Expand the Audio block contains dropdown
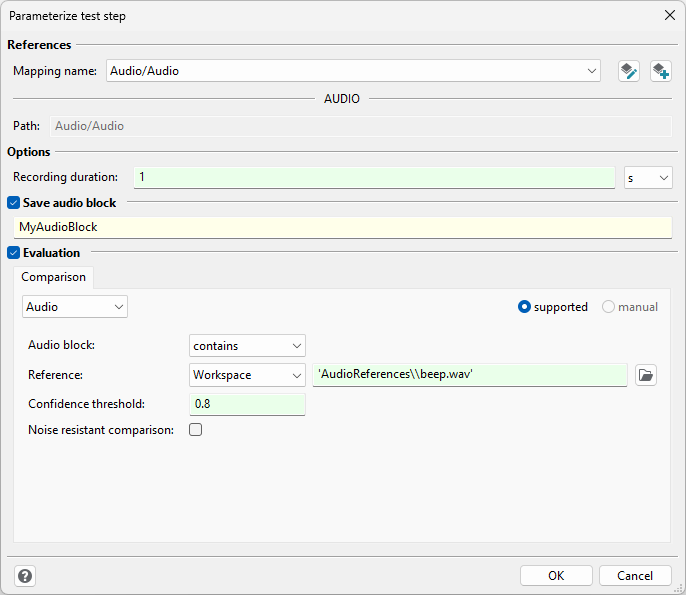Screen dimensions: 686x595 (x=247, y=346)
